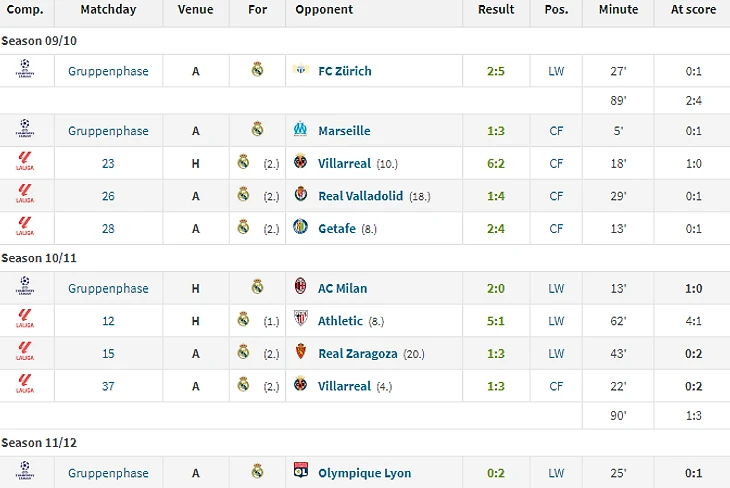Click the Getafe club crest icon
Image resolution: width=730 pixels, height=488 pixels.
(300, 226)
